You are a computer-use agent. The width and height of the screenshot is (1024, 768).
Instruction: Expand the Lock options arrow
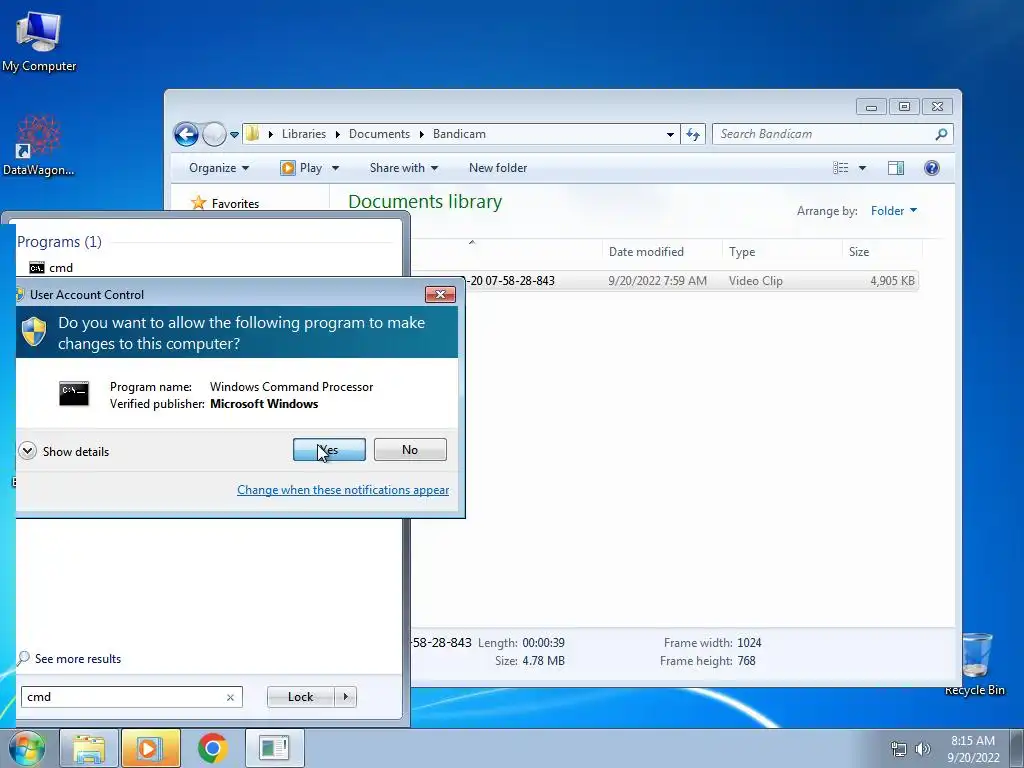[x=345, y=697]
